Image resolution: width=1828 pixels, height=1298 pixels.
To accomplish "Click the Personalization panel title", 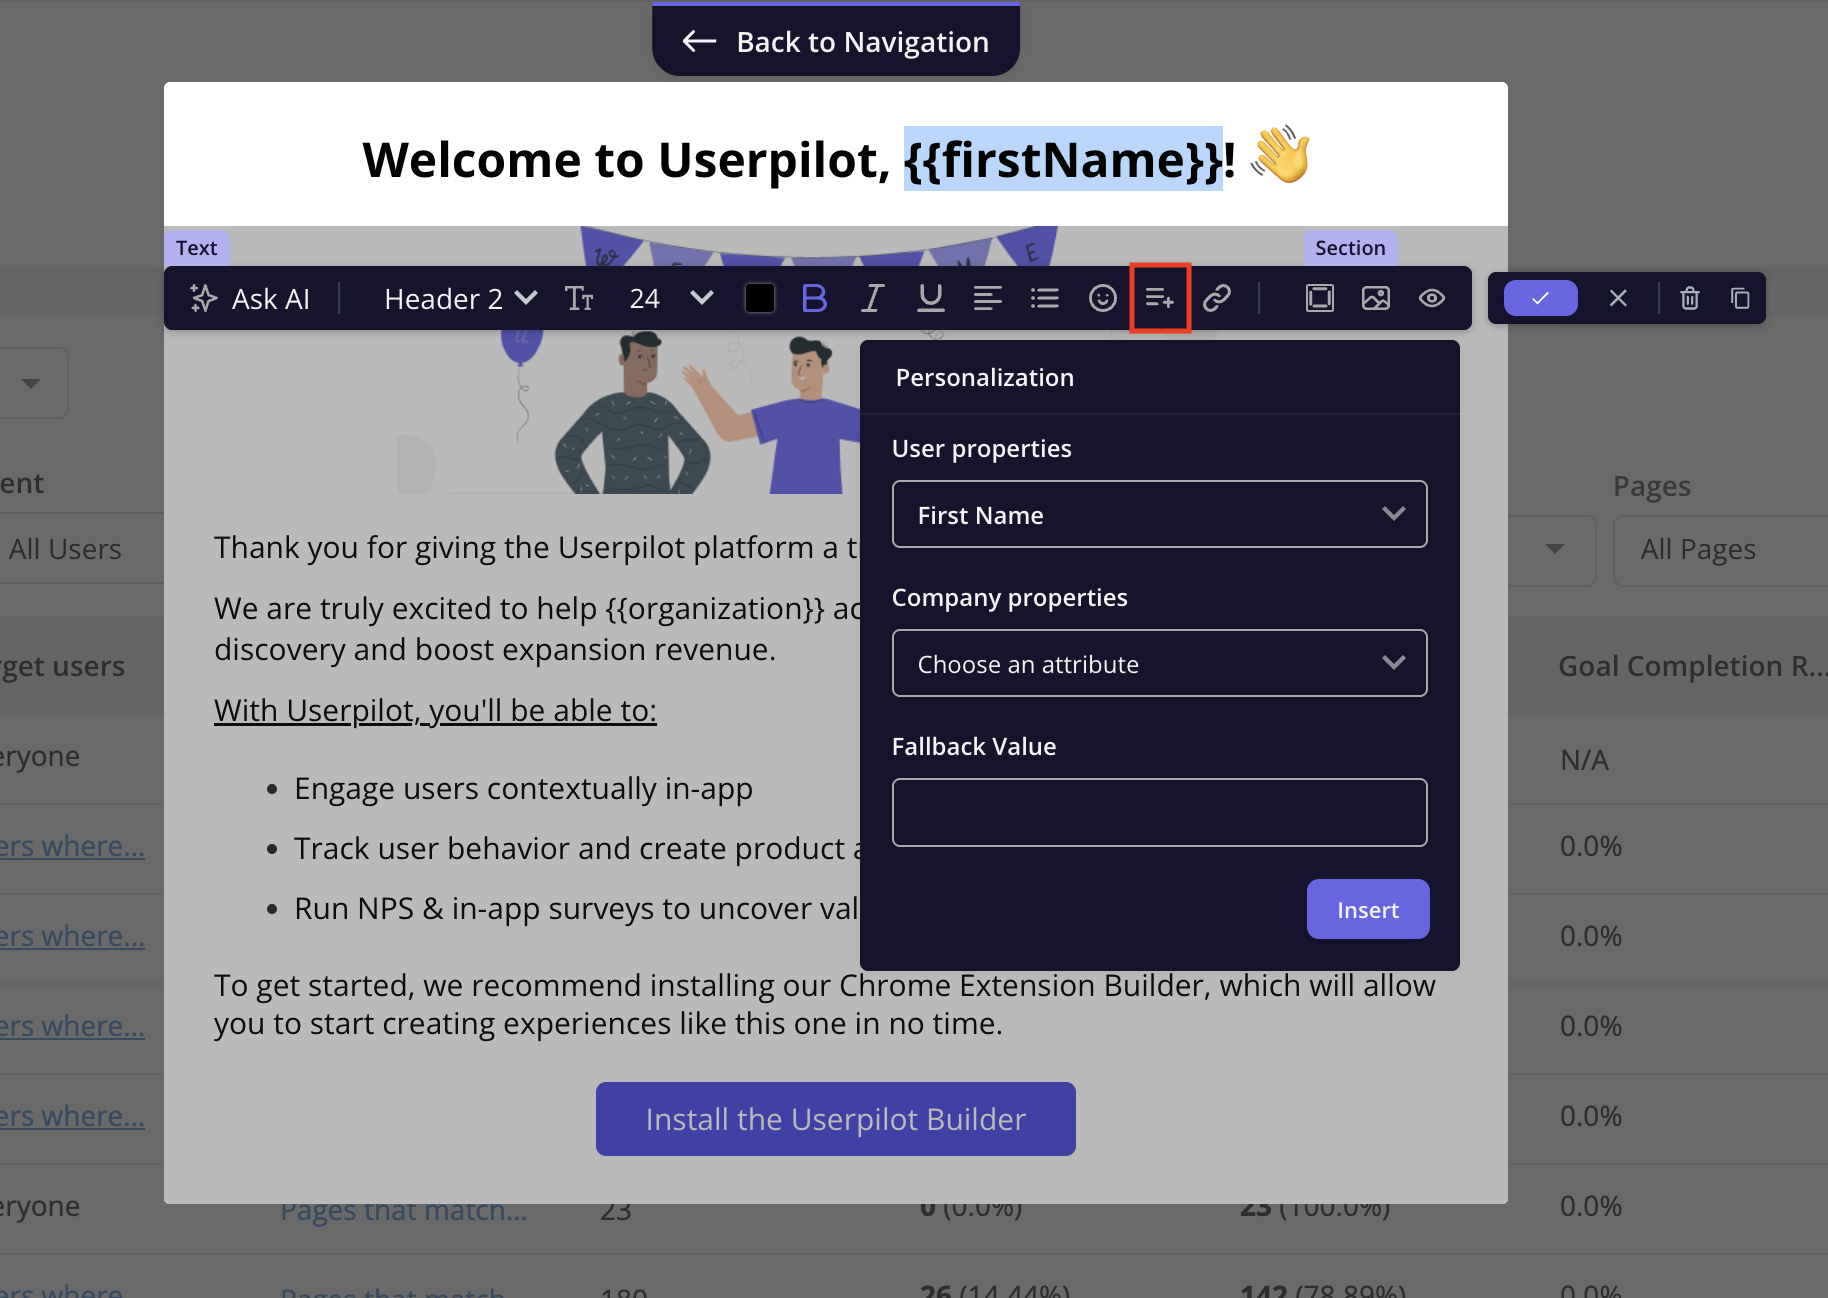I will point(984,377).
